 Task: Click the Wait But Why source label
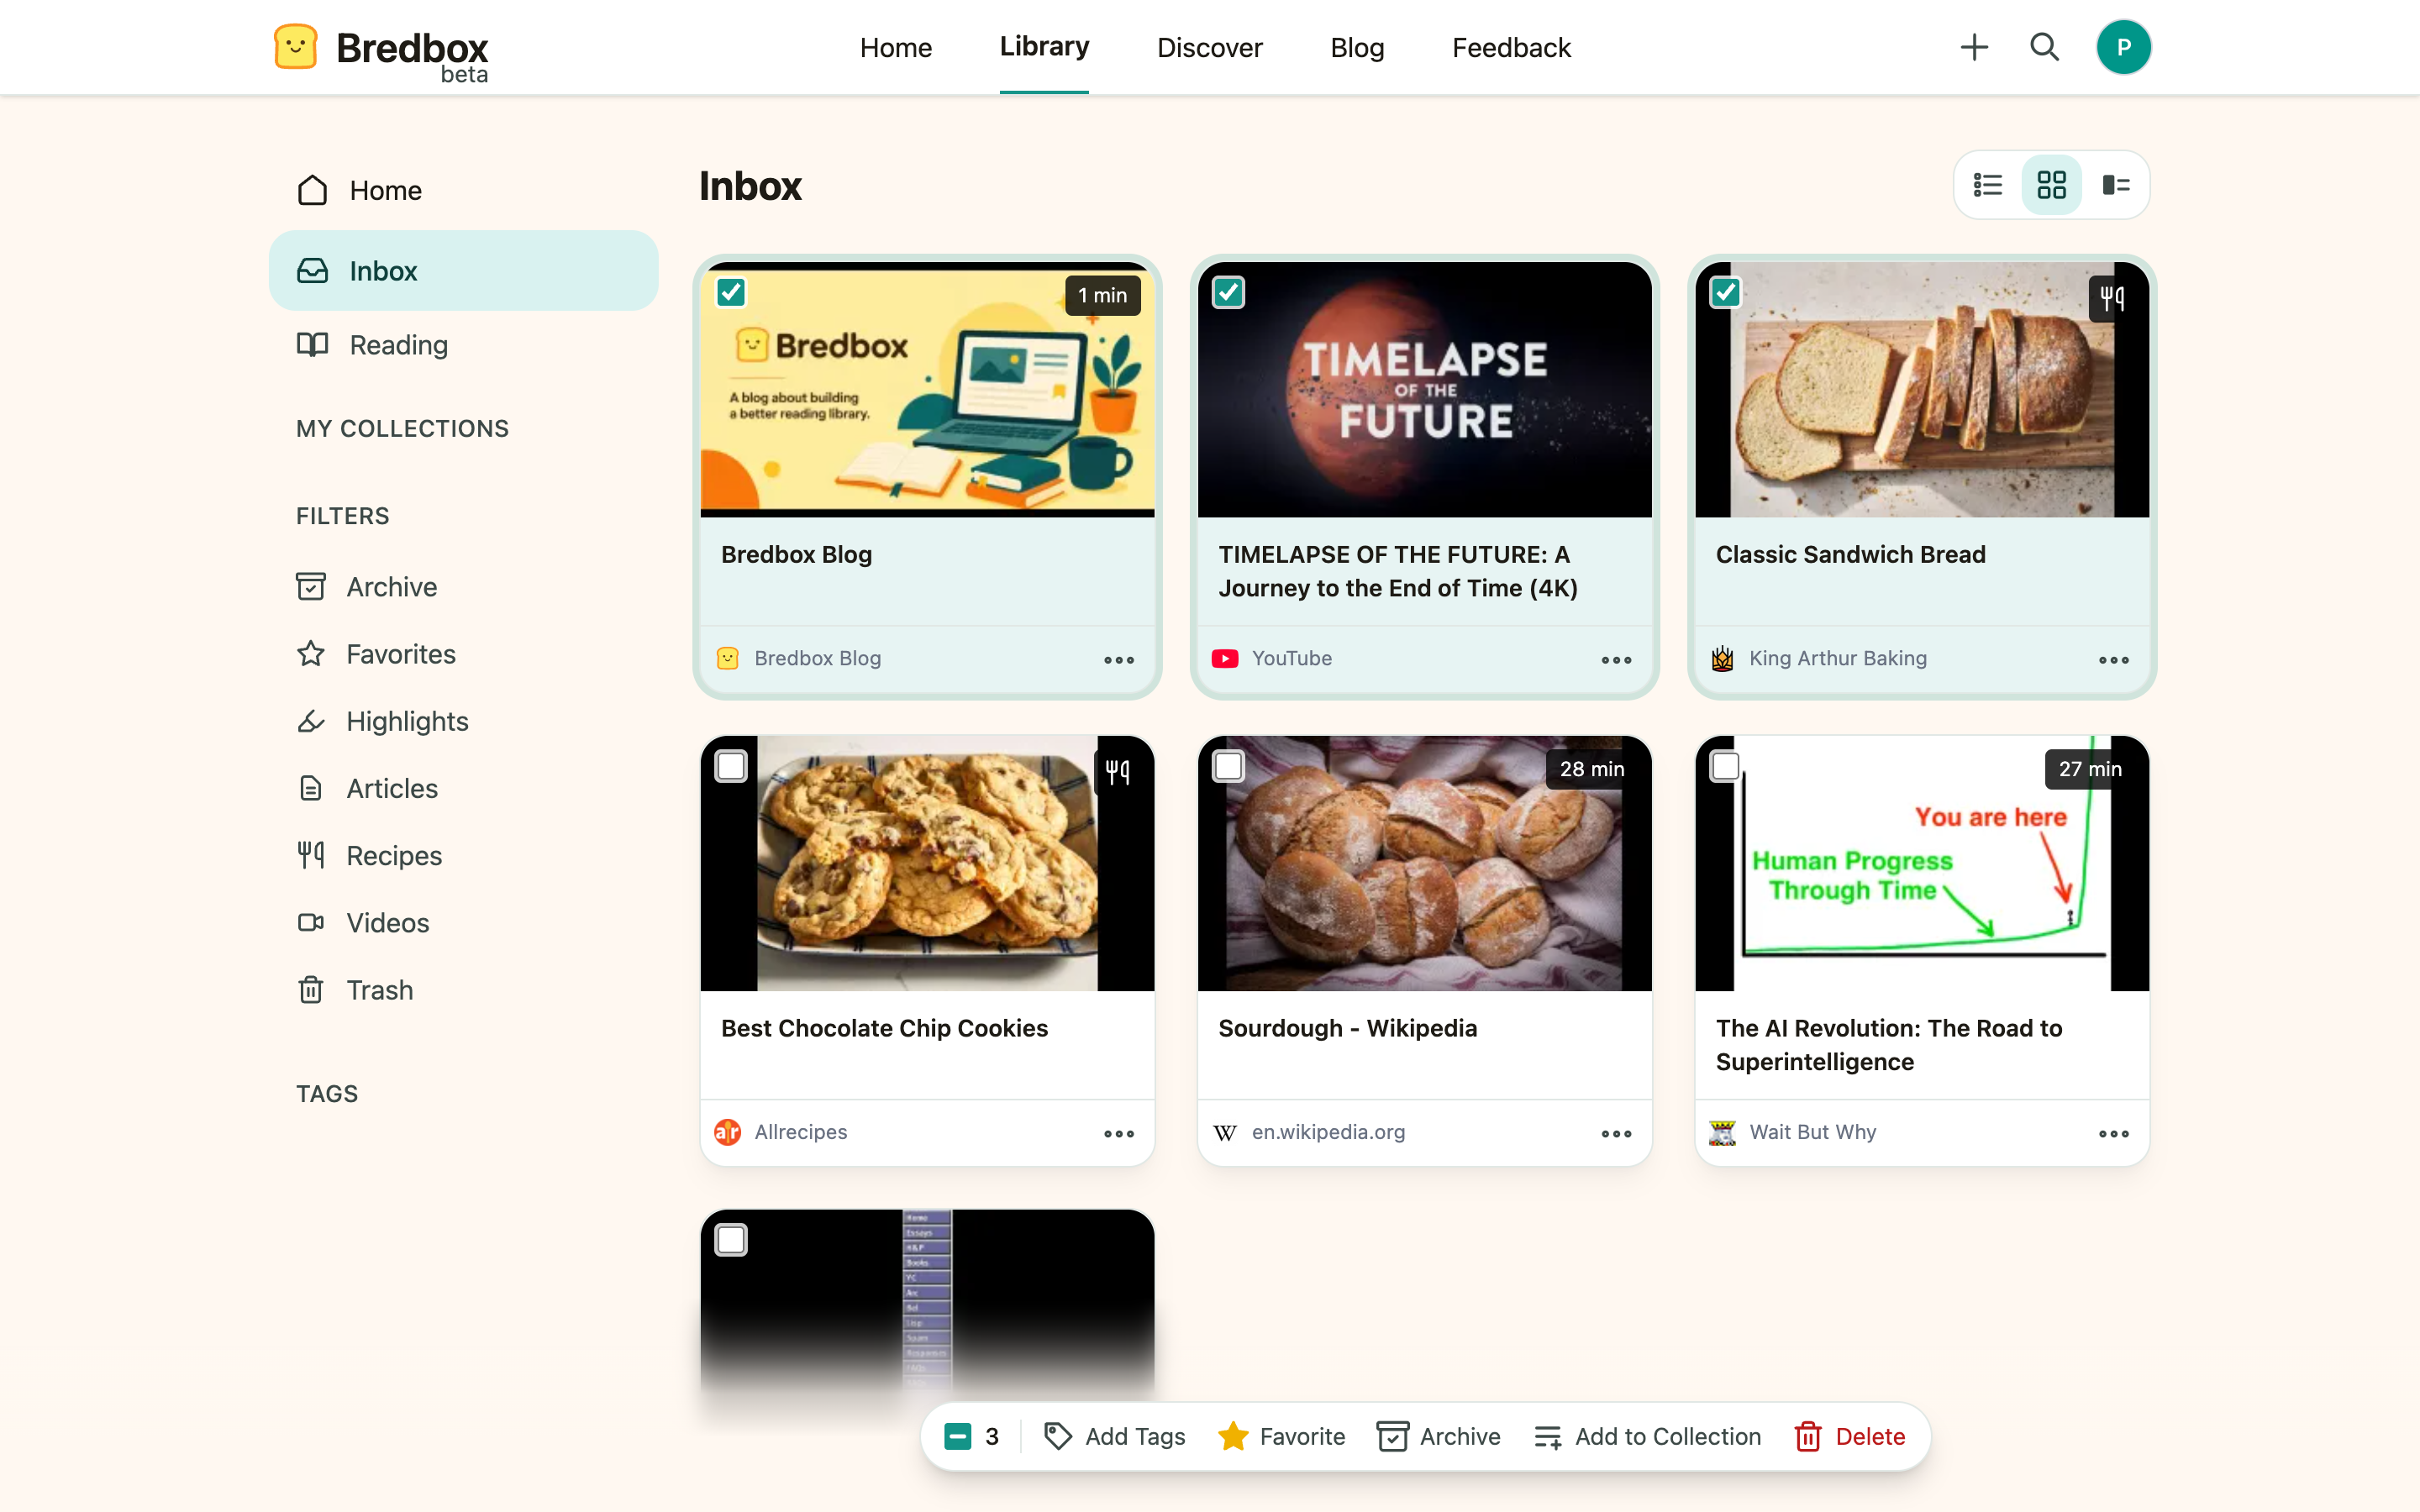point(1812,1133)
